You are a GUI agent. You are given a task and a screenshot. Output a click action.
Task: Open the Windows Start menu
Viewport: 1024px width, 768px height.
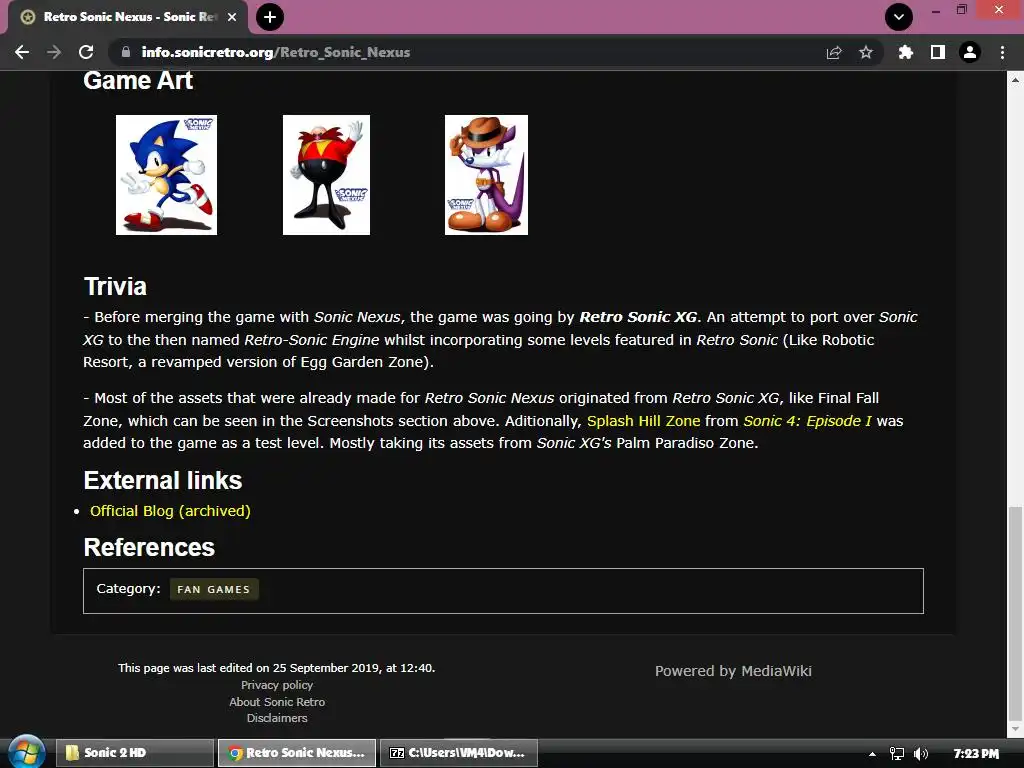[26, 752]
